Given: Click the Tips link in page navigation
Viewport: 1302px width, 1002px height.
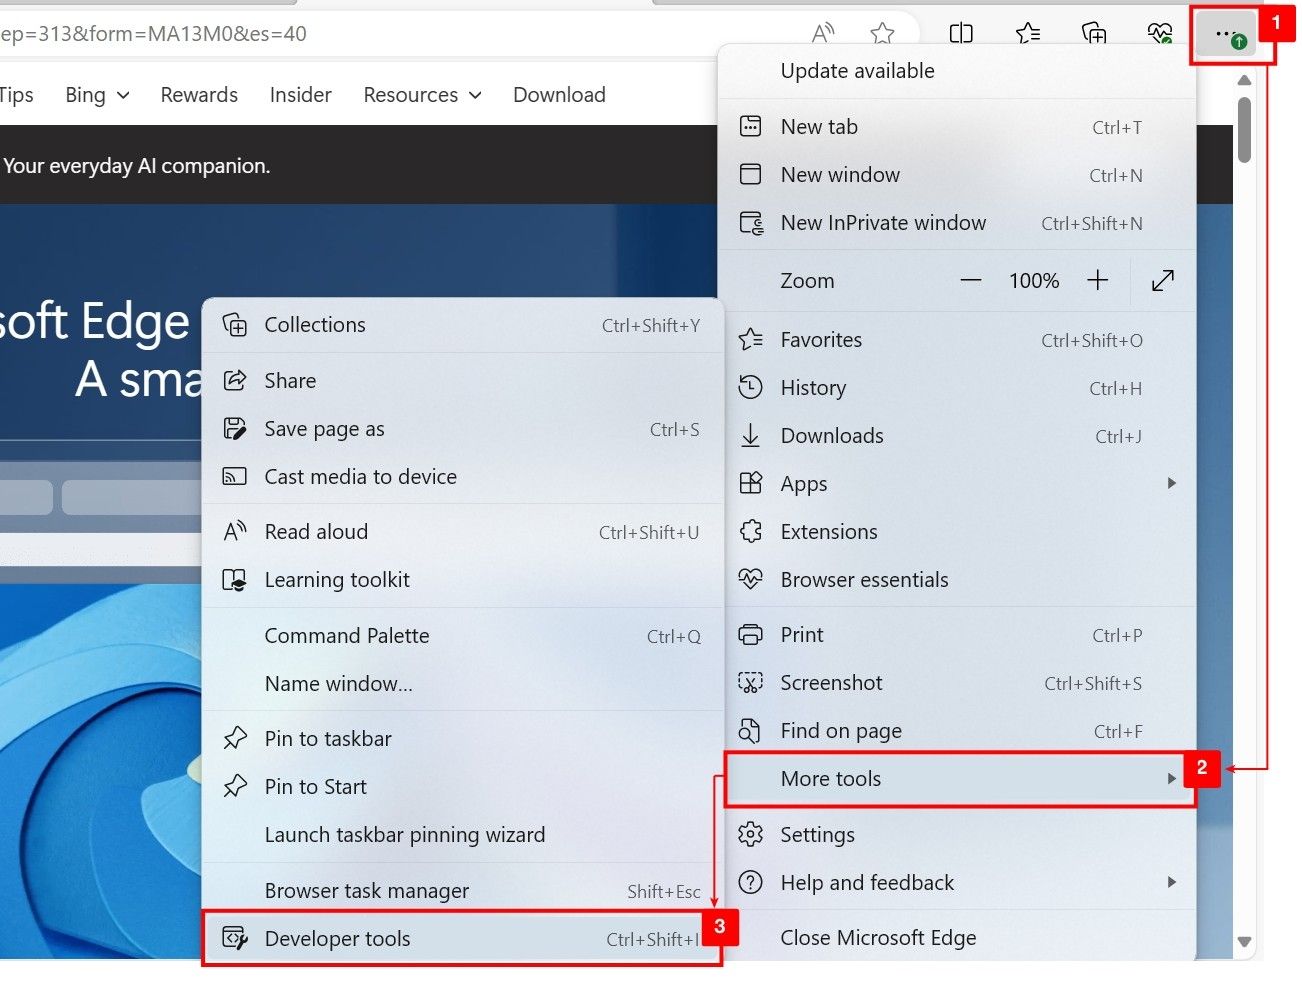Looking at the screenshot, I should (x=16, y=95).
